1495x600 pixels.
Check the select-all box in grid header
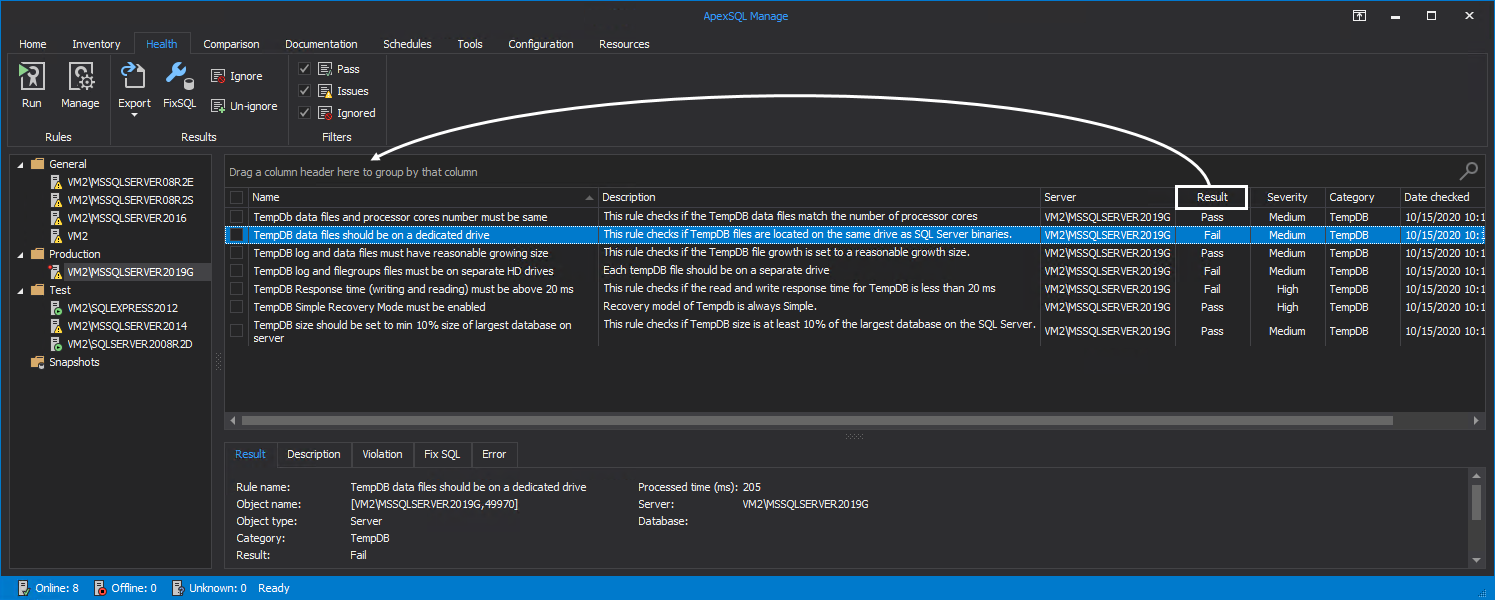(x=236, y=198)
